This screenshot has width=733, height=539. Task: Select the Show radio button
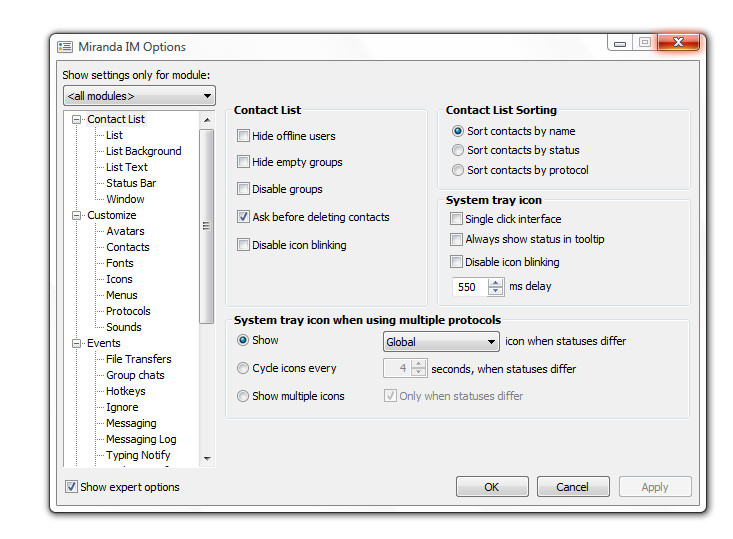point(243,340)
